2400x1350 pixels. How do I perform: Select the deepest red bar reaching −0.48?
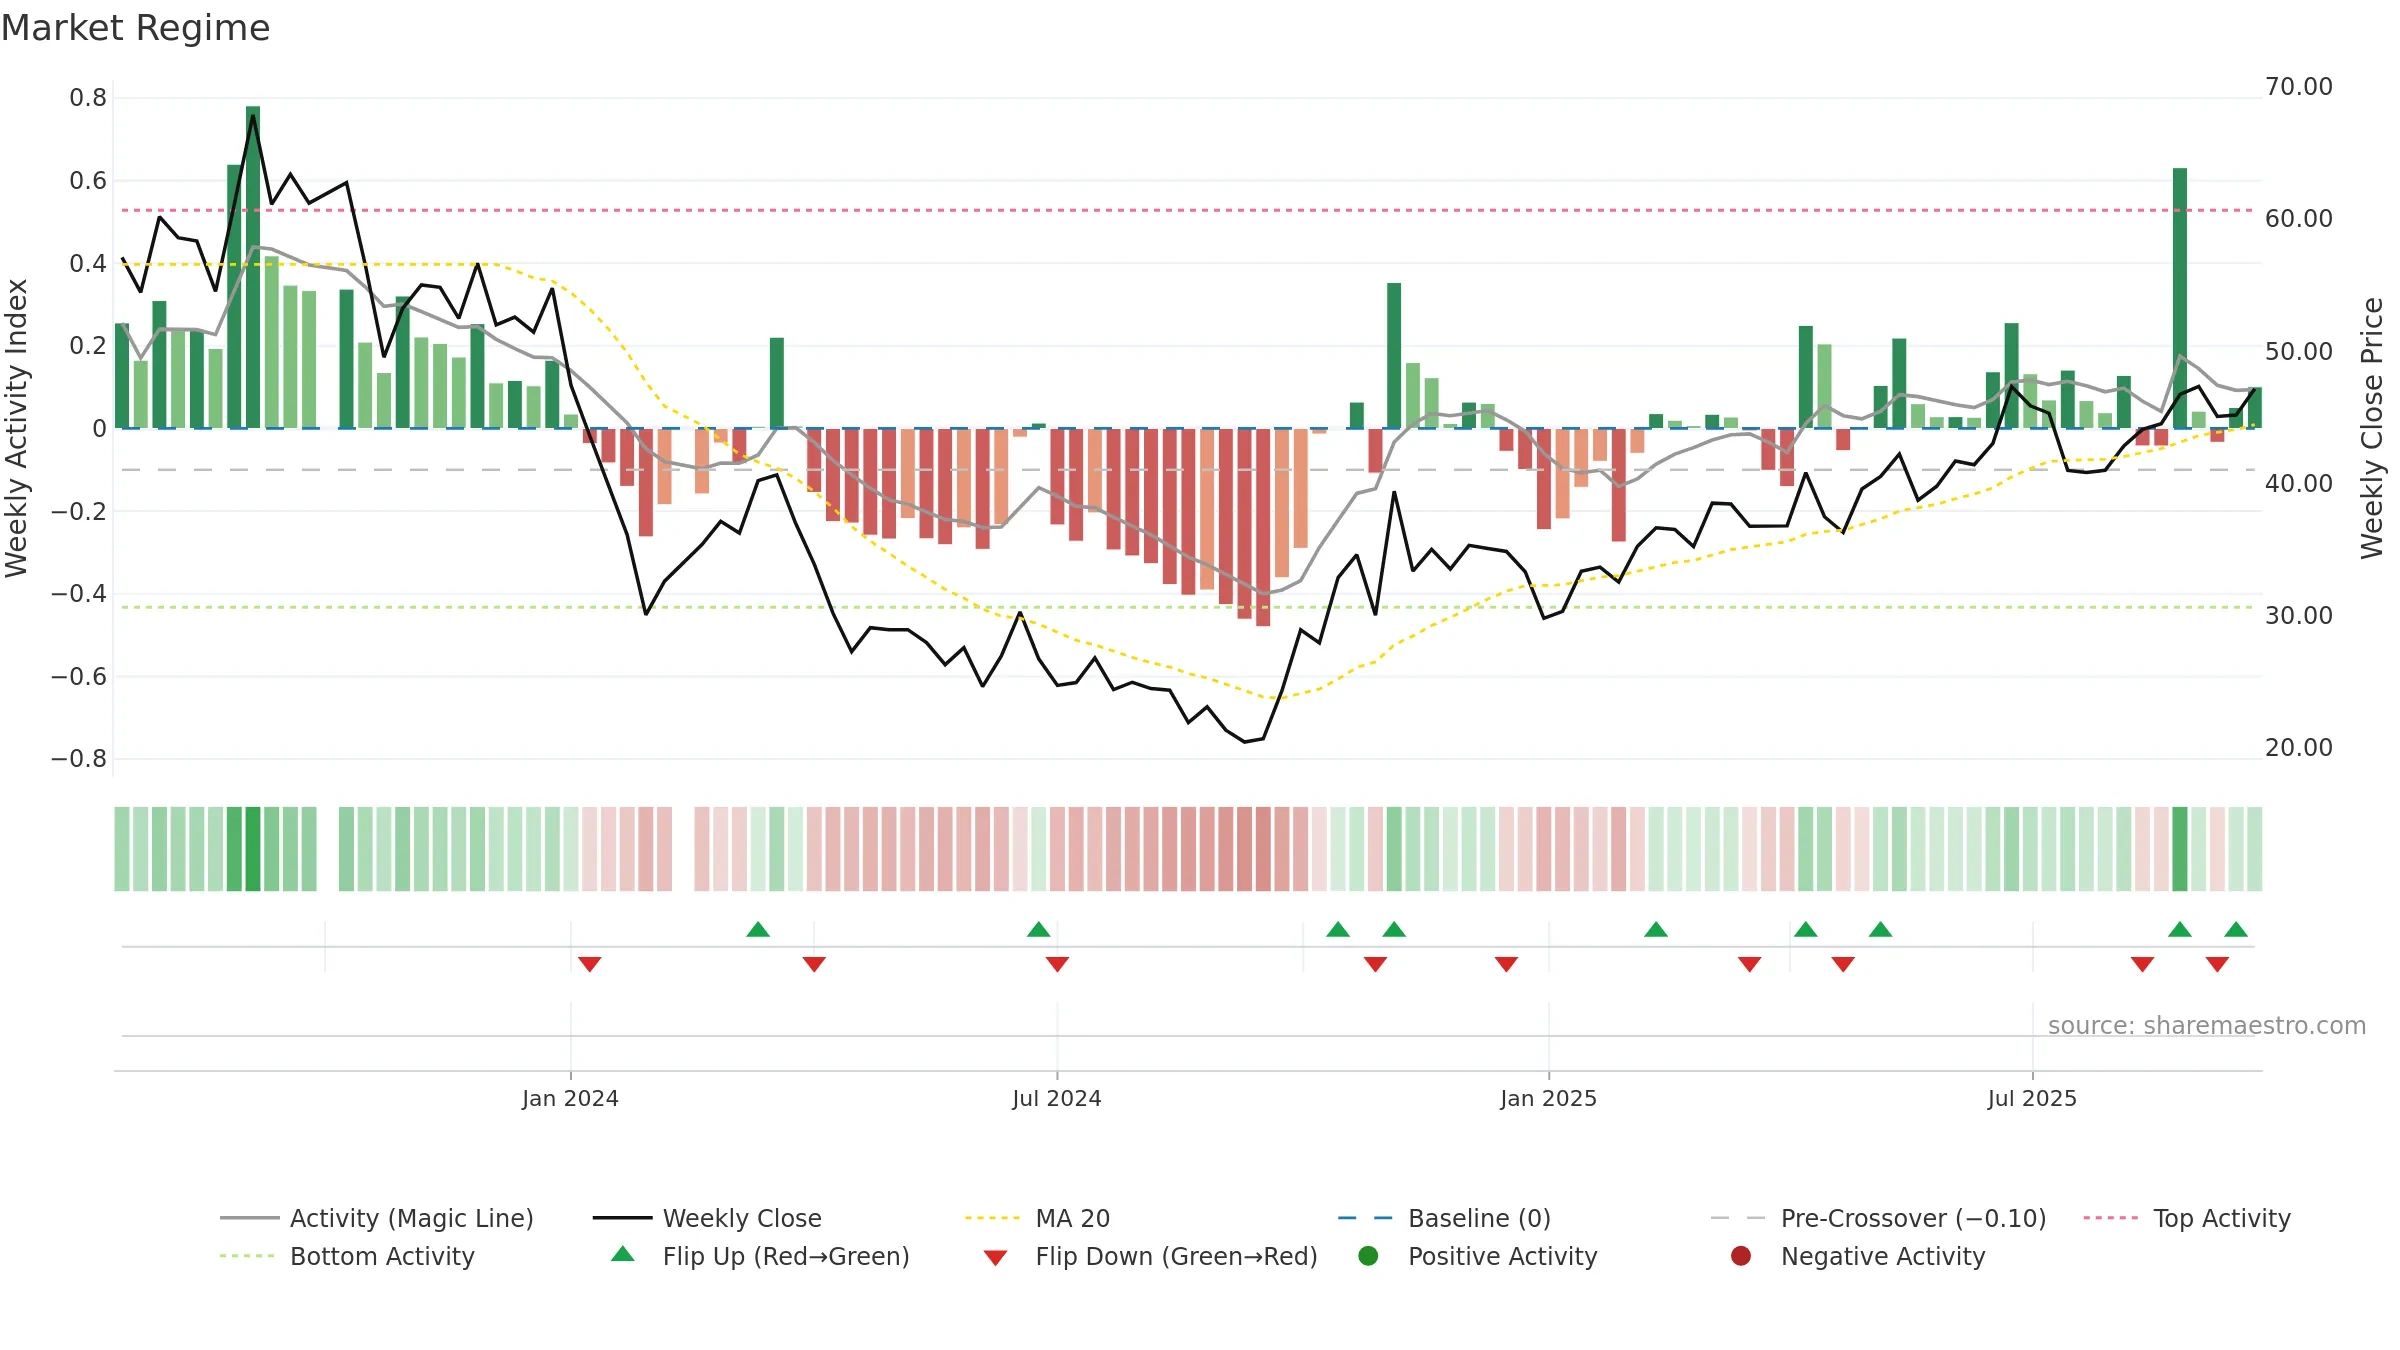[1263, 527]
